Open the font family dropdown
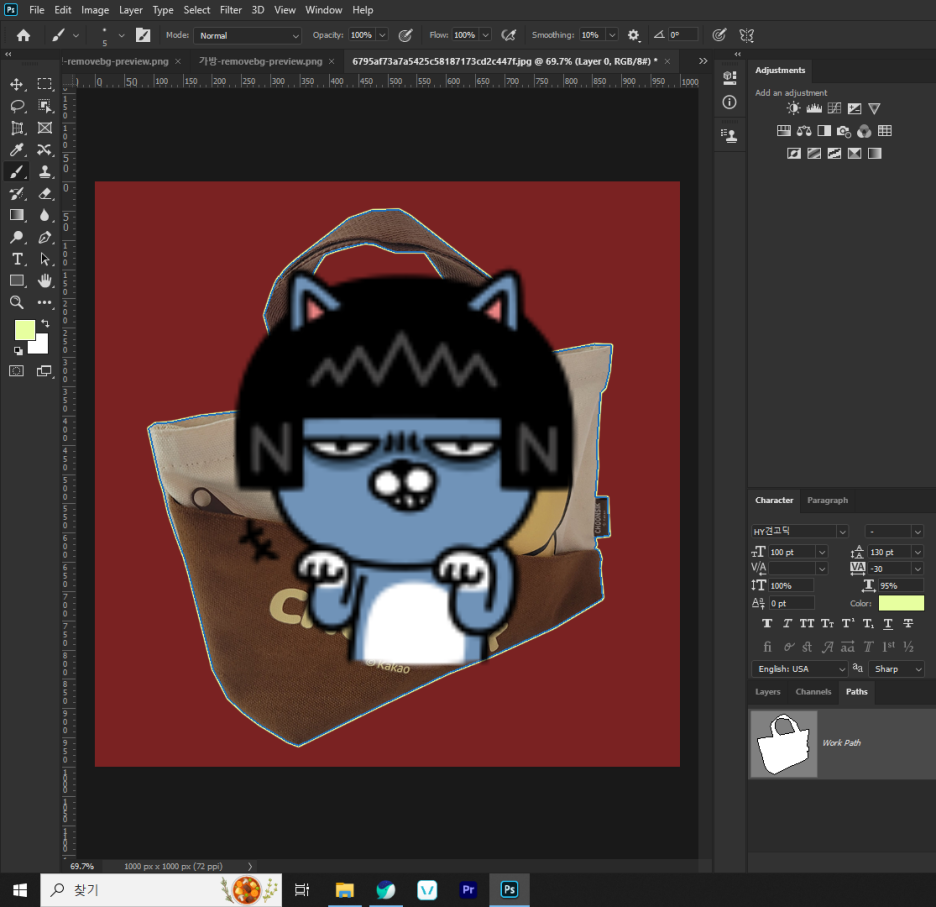 click(x=842, y=531)
